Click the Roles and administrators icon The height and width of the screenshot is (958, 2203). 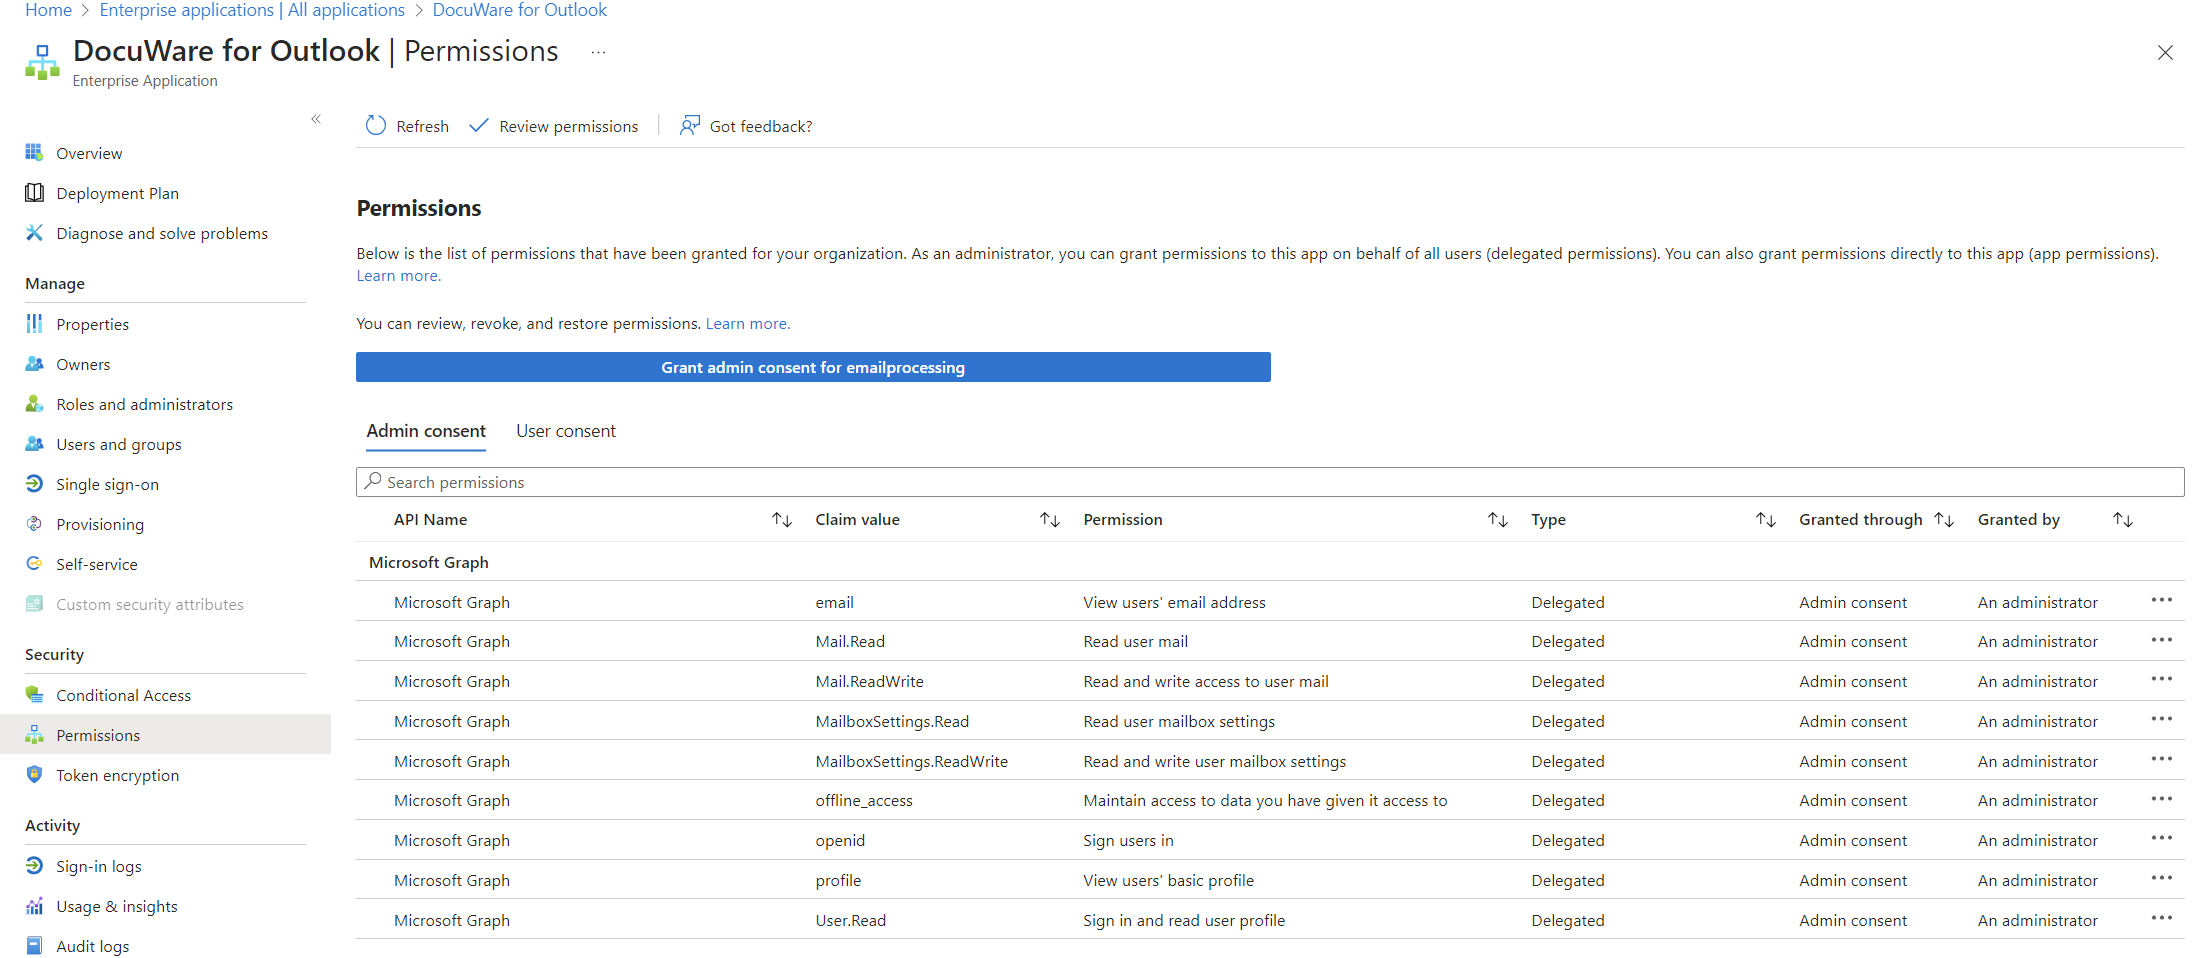[34, 403]
